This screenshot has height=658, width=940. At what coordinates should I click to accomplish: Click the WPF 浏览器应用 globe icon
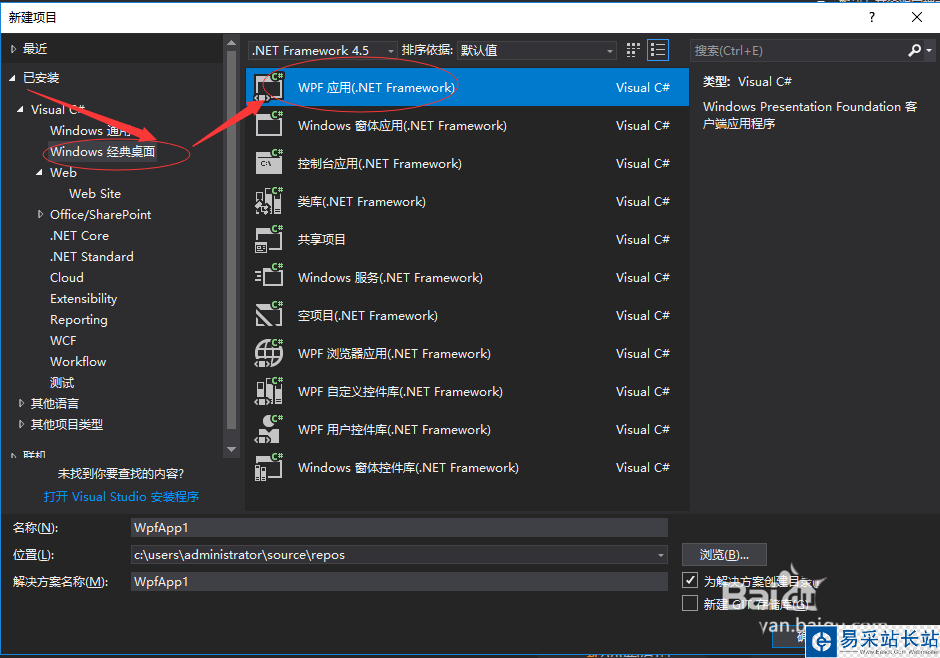click(x=269, y=353)
